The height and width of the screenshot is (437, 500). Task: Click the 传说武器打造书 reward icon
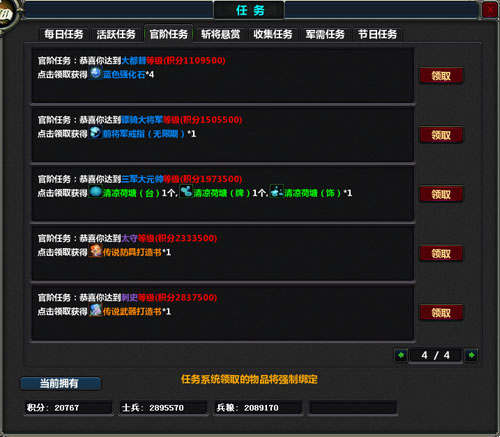[95, 310]
